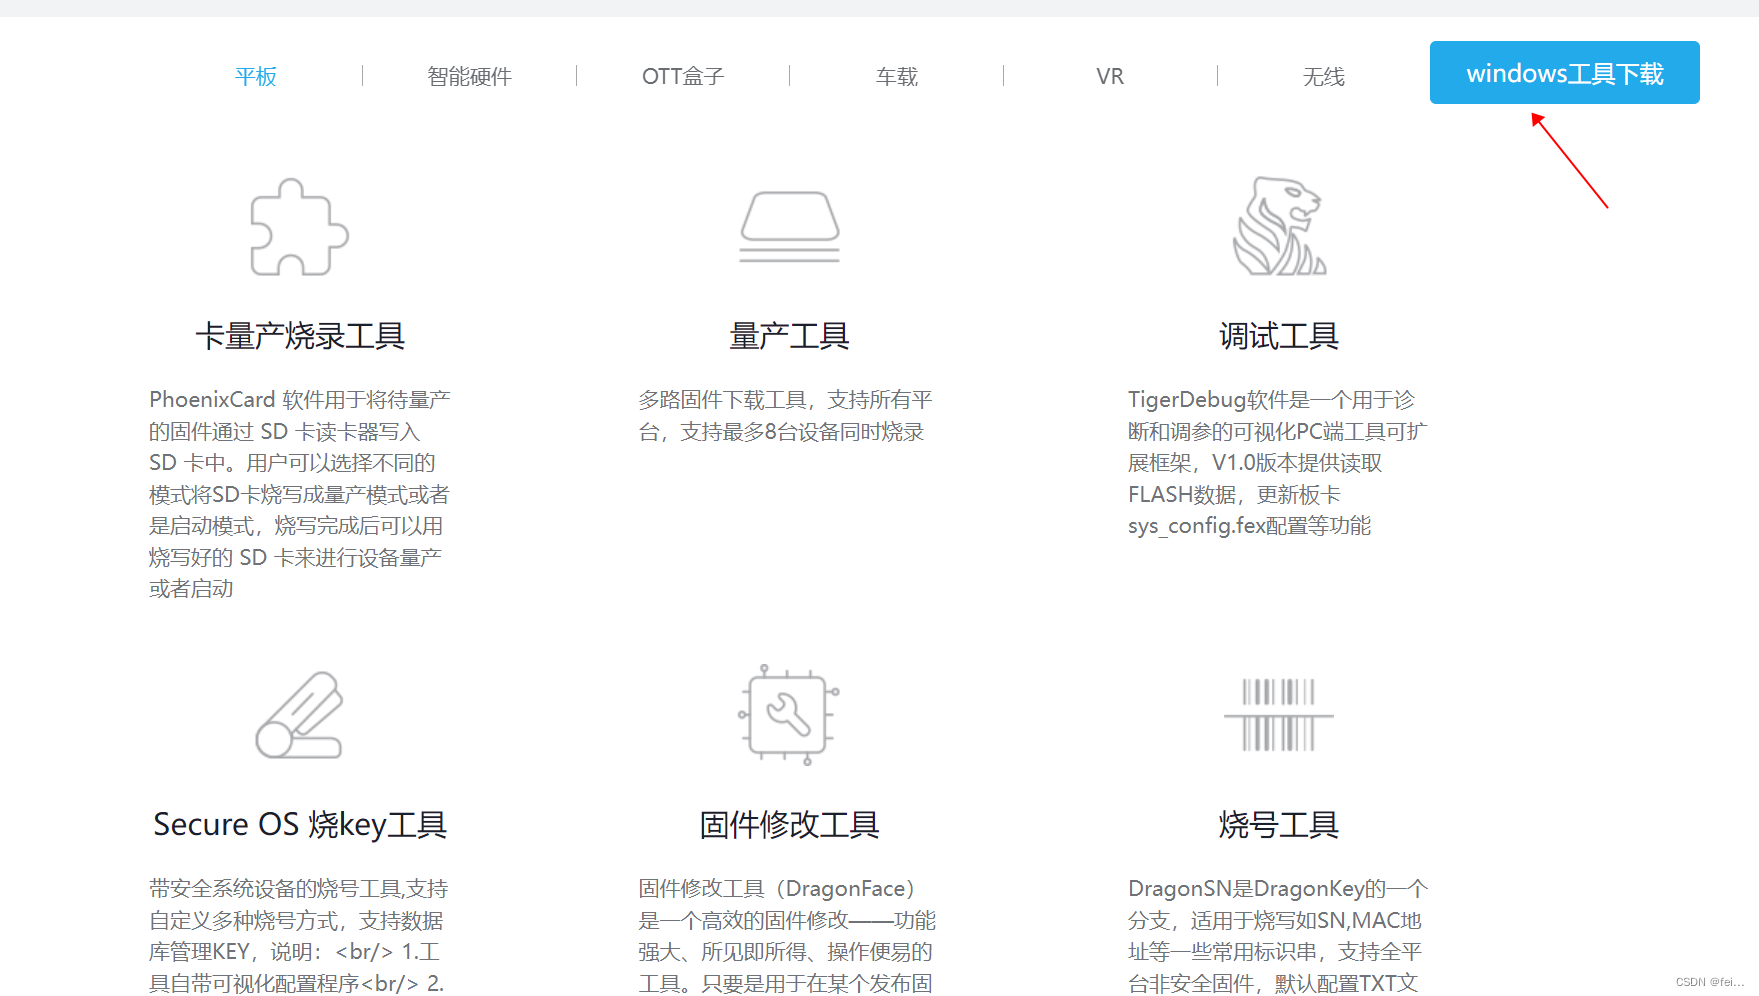
Task: Switch to the OTT盒子 tab
Action: point(683,76)
